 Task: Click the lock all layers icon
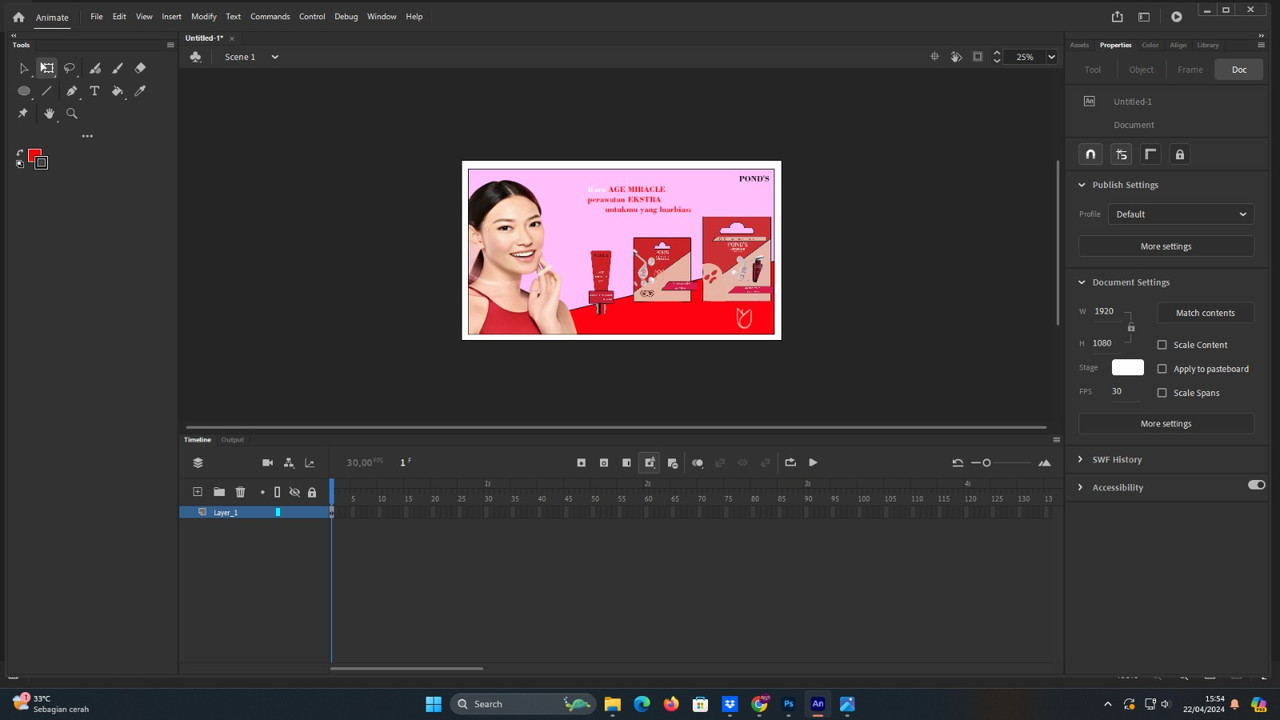[312, 492]
